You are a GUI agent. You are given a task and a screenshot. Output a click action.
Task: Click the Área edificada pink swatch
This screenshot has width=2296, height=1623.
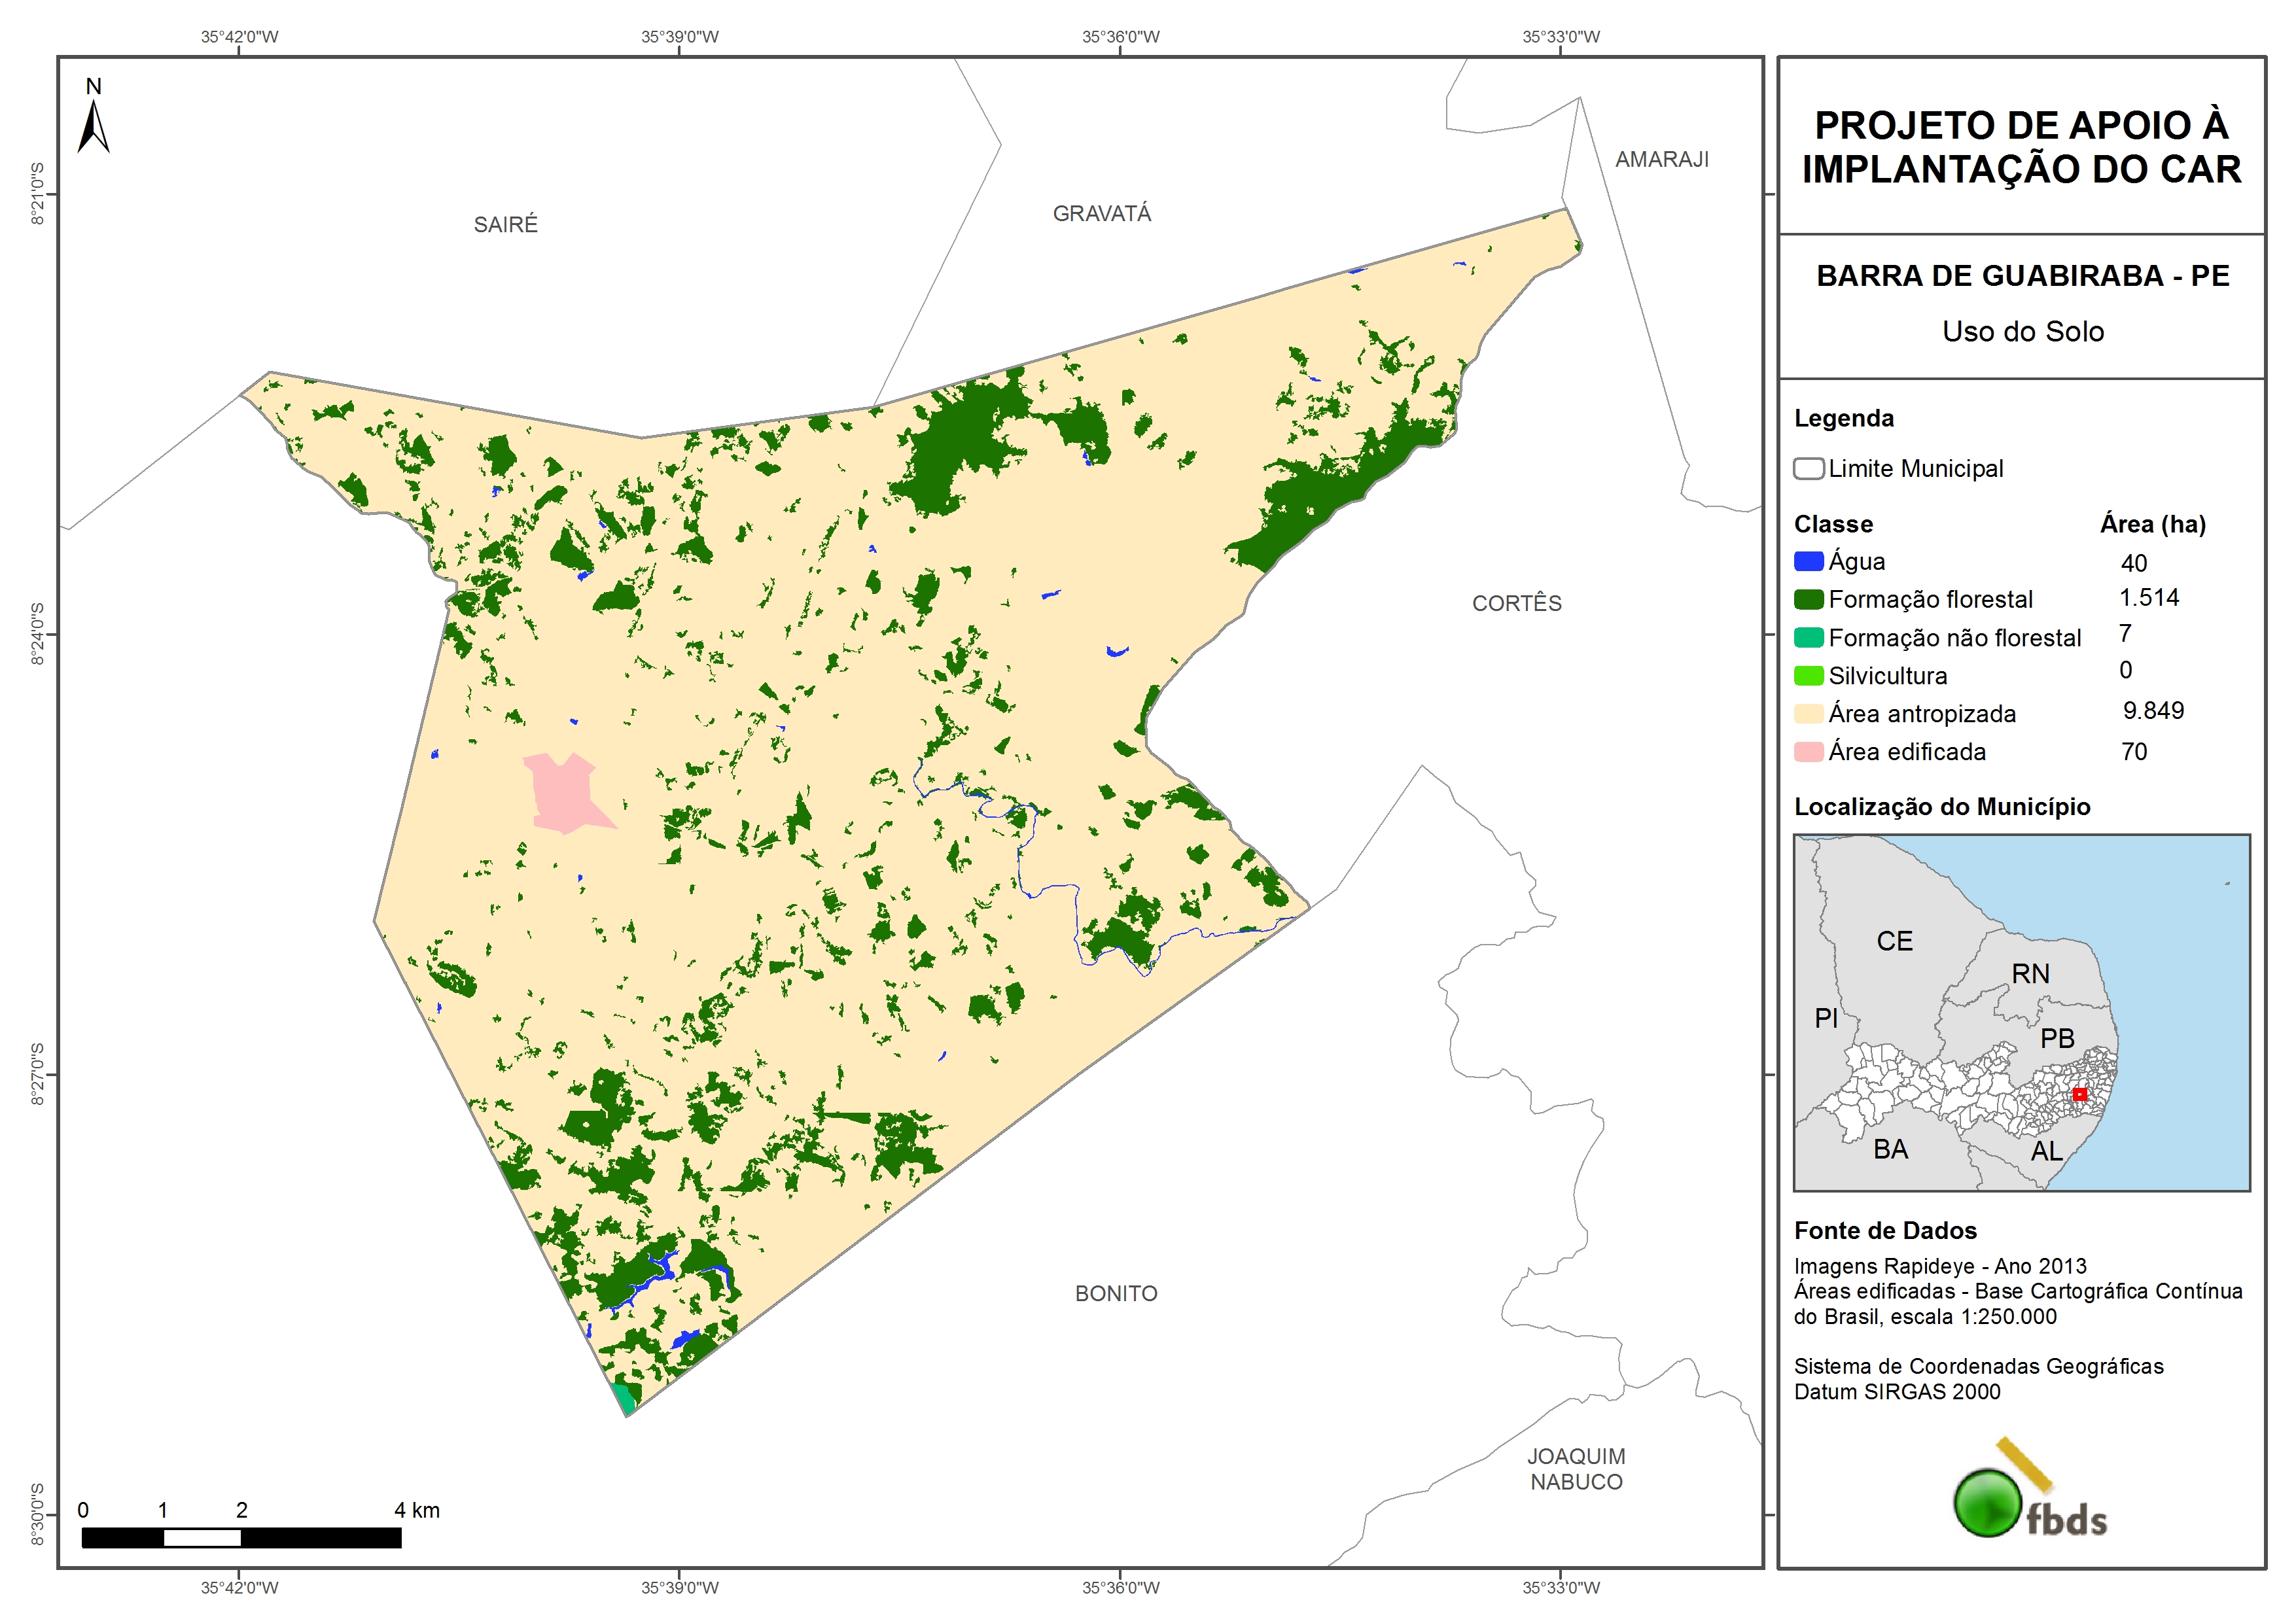[1808, 752]
